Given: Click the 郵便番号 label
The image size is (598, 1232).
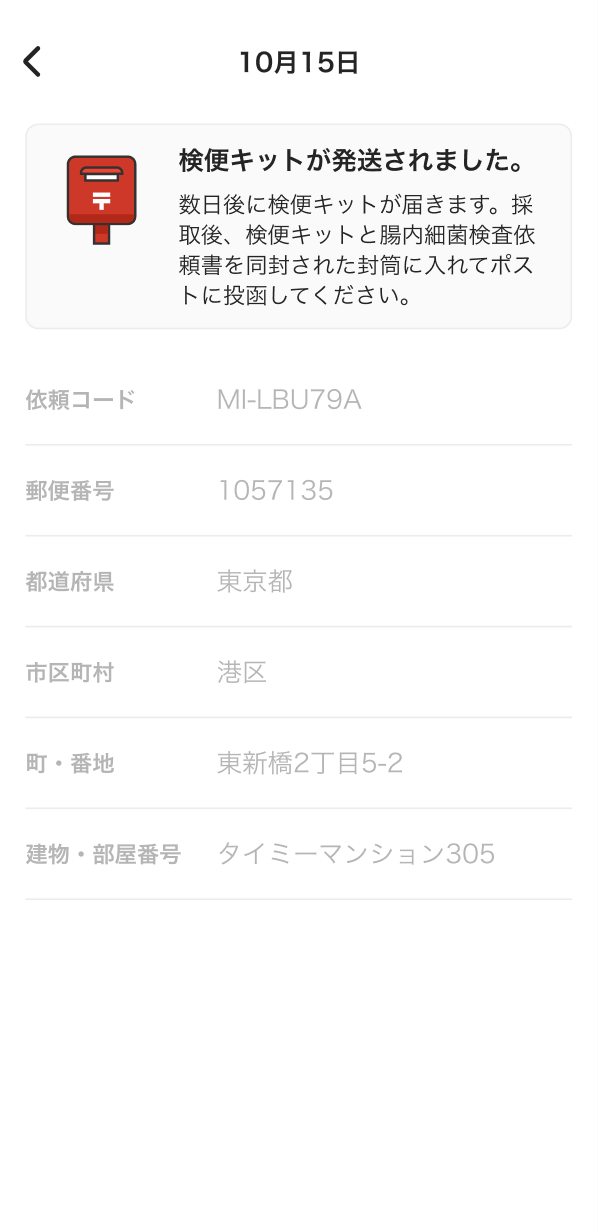Looking at the screenshot, I should pyautogui.click(x=70, y=491).
